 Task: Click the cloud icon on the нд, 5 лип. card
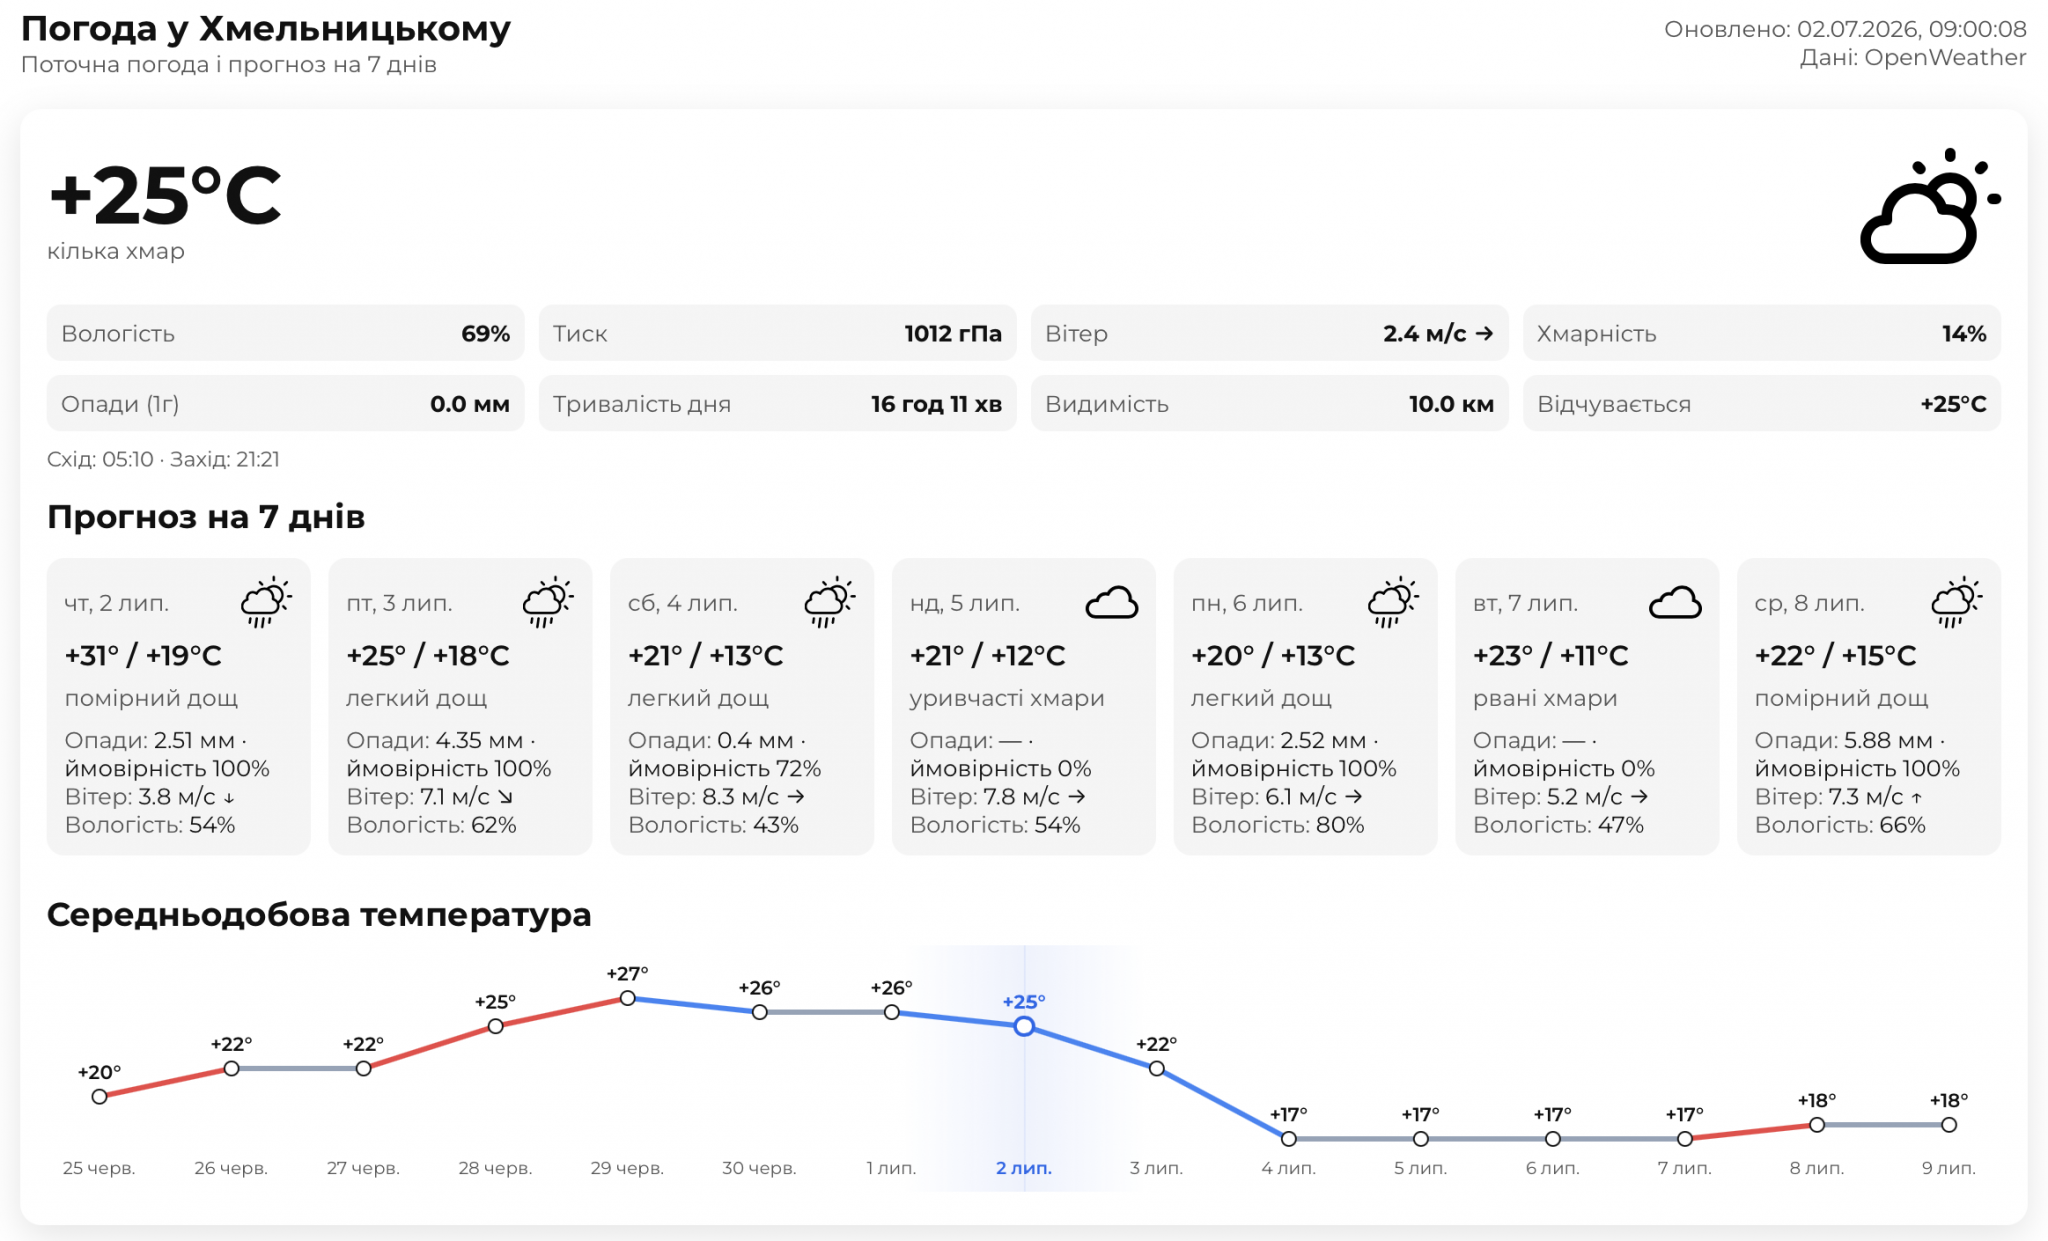click(x=1112, y=603)
